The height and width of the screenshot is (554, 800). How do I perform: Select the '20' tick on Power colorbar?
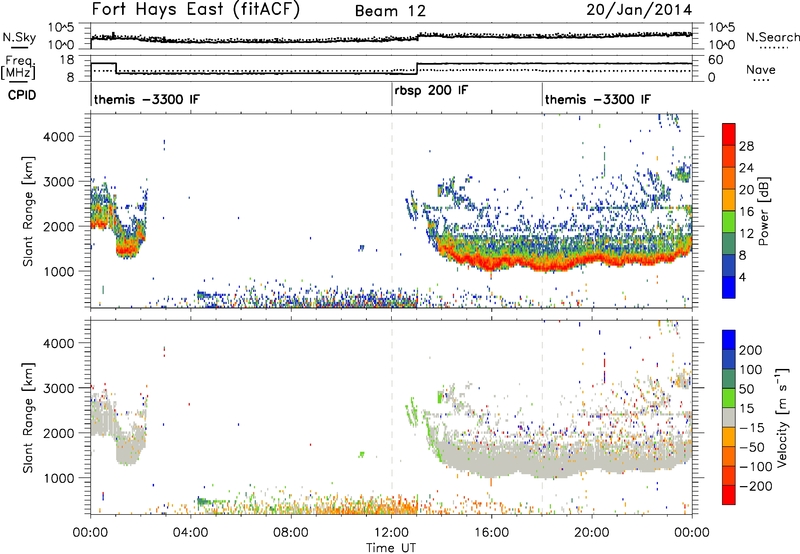746,190
